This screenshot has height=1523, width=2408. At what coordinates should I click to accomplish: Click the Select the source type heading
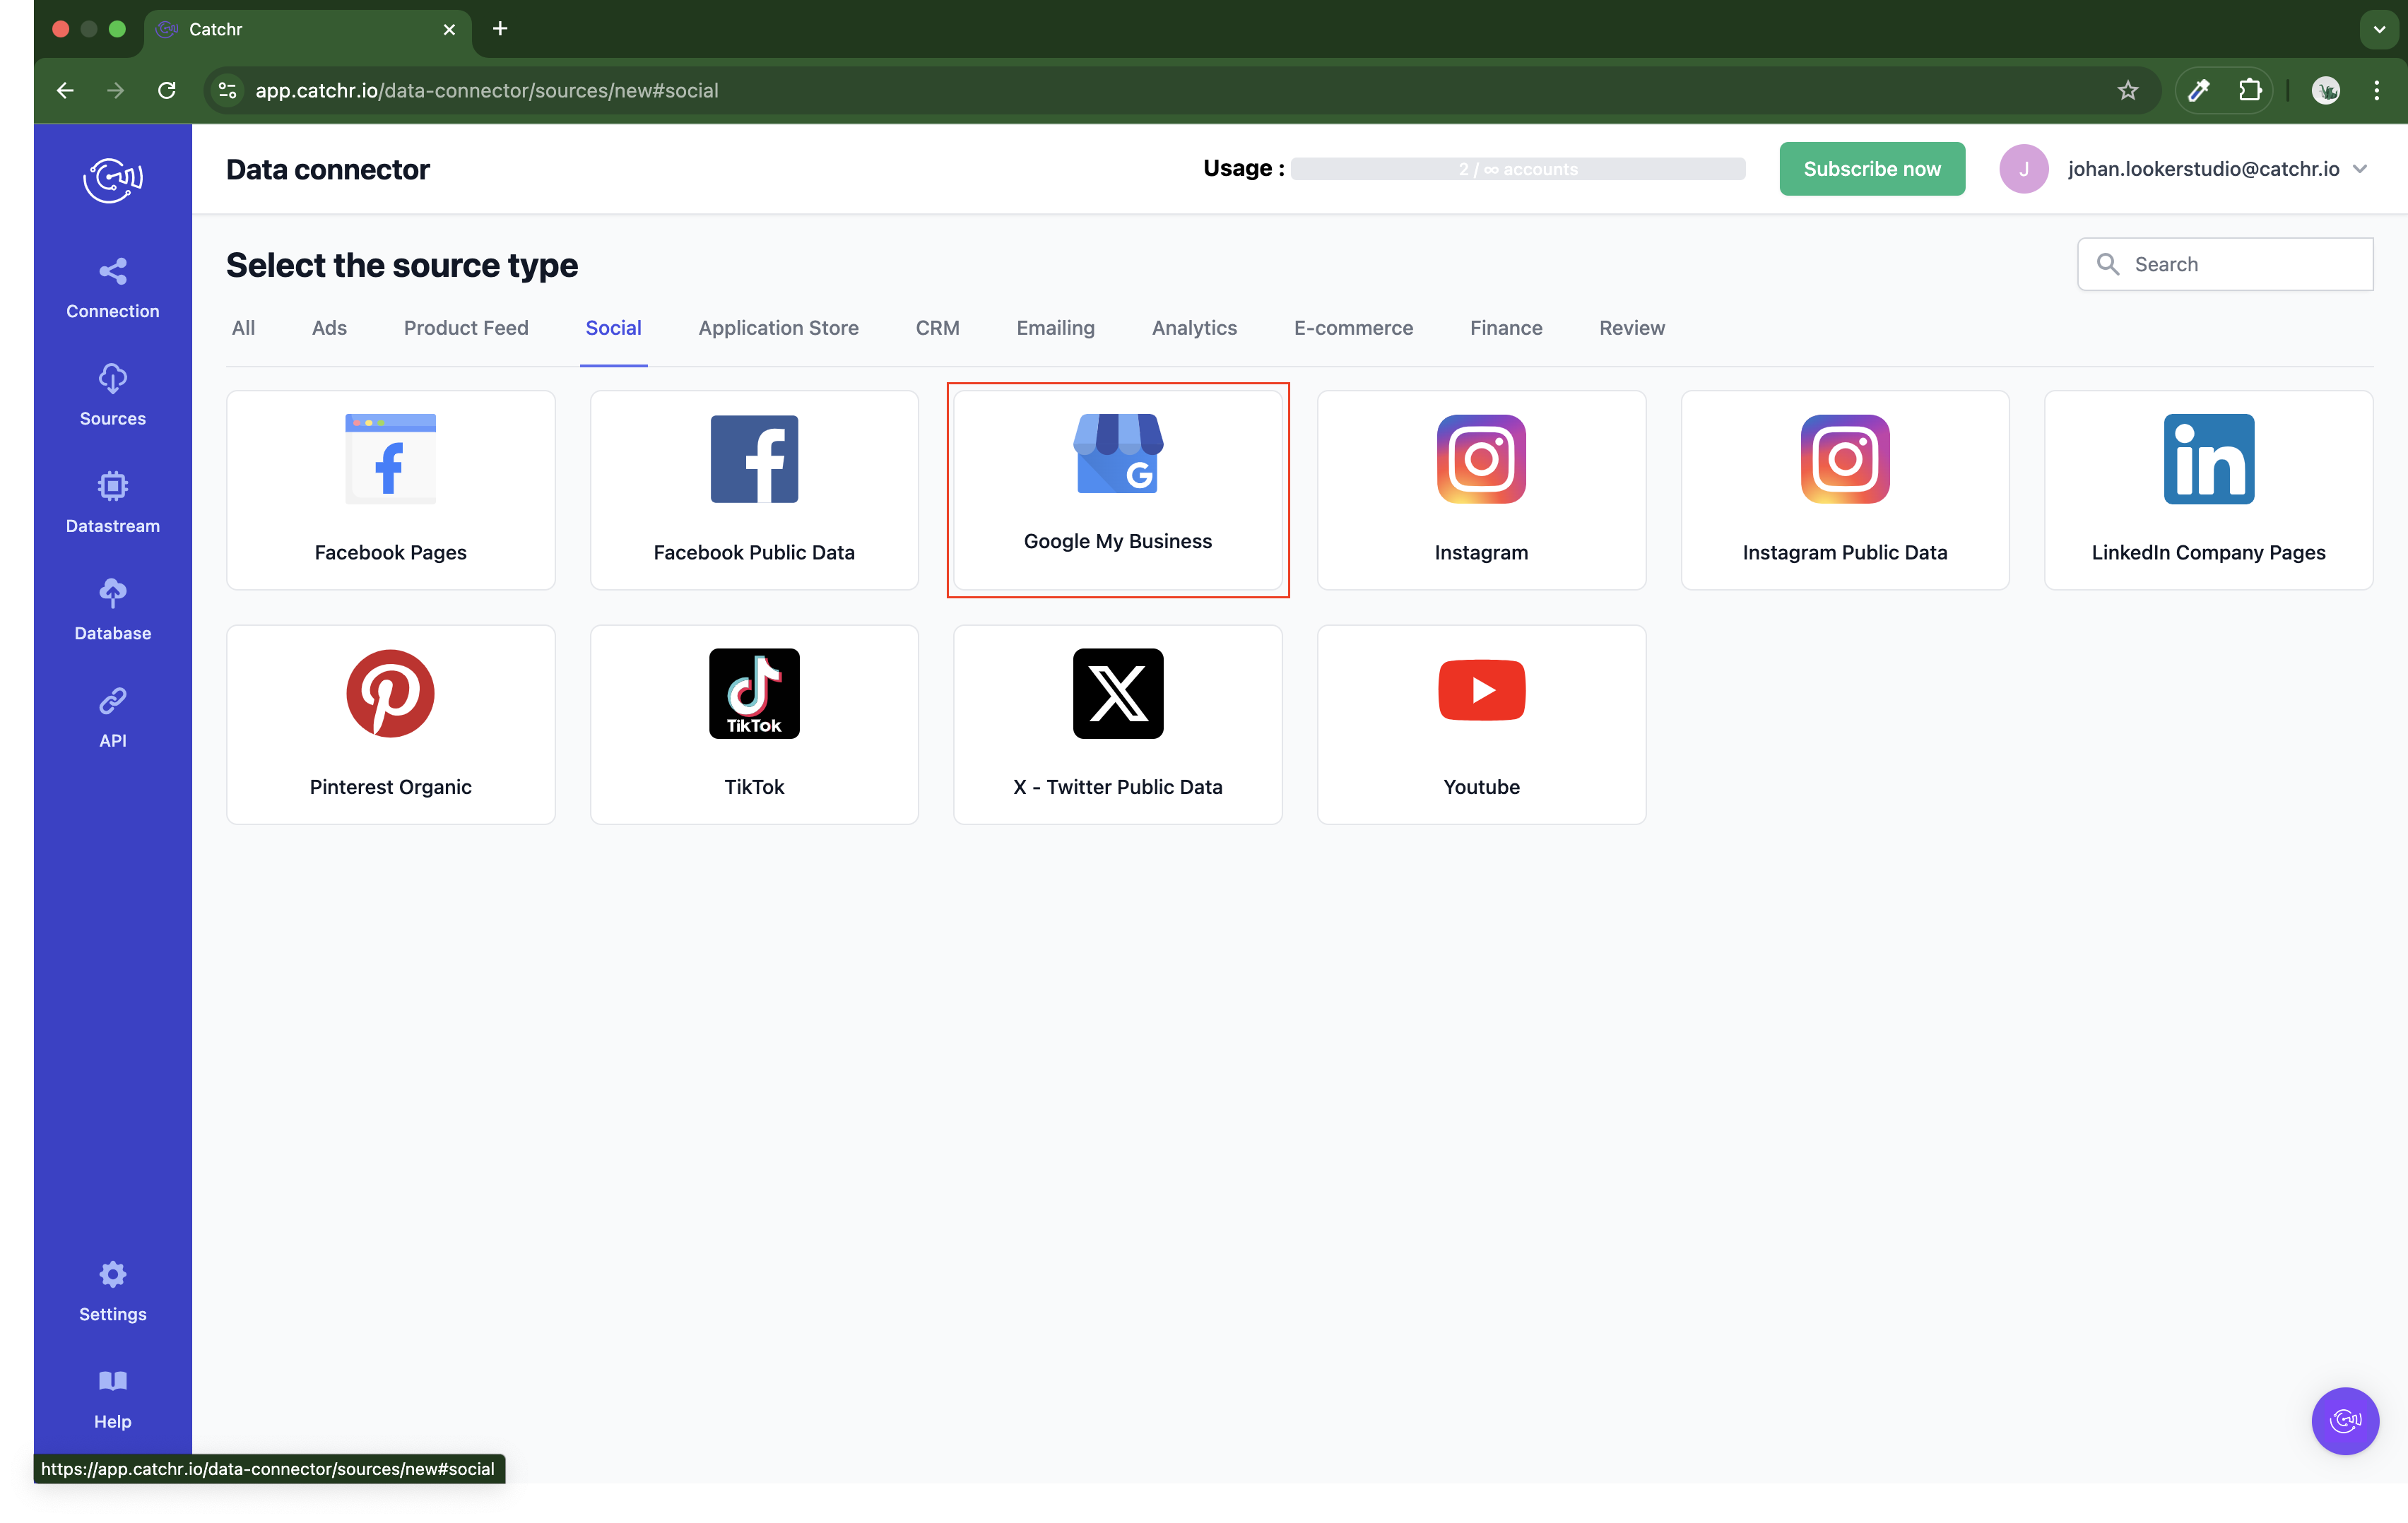tap(401, 265)
